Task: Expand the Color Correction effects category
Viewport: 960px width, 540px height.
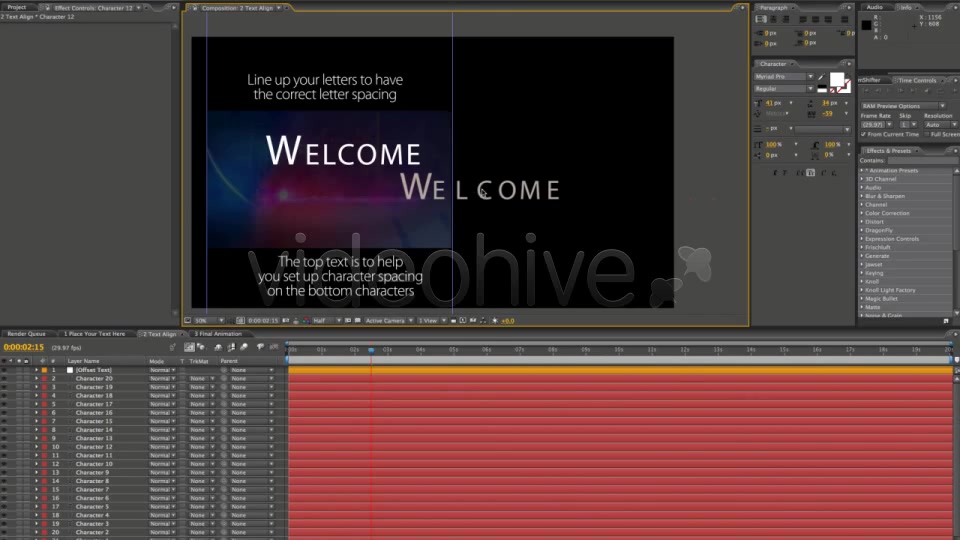Action: [x=862, y=214]
